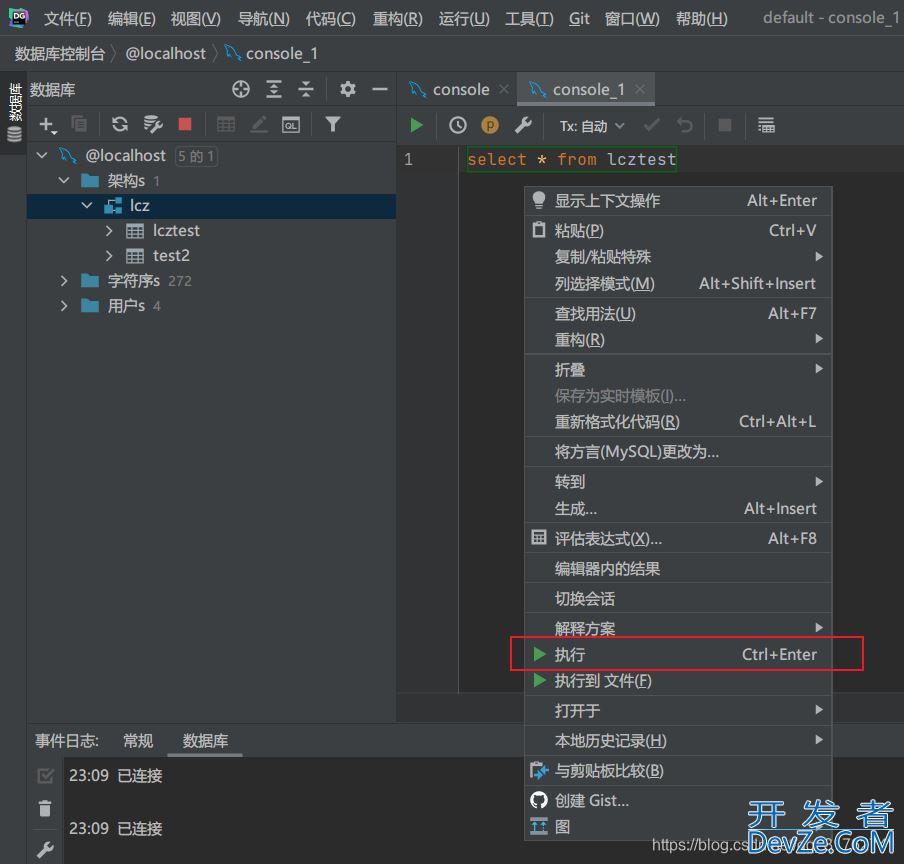Choose 重新格式化代码(R) in the context menu

[x=678, y=422]
